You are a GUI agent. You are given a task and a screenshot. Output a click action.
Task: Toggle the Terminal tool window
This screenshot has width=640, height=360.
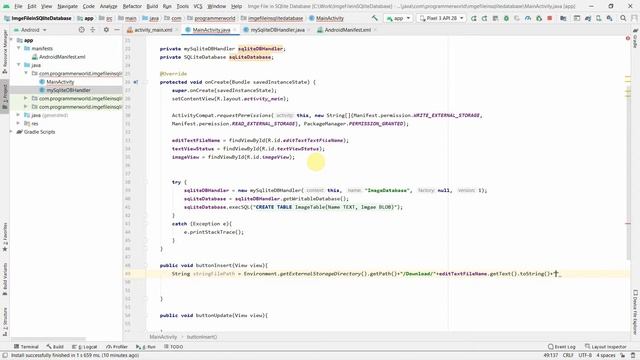(x=26, y=347)
